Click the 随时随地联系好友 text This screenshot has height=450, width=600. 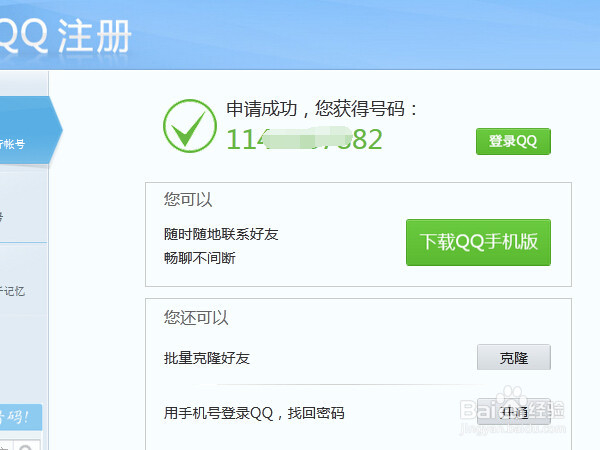point(220,234)
